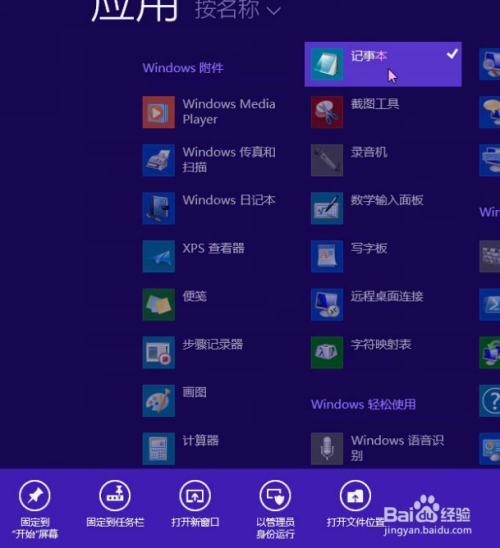
Task: Open the 截图工具 snipping tool icon
Action: [327, 112]
